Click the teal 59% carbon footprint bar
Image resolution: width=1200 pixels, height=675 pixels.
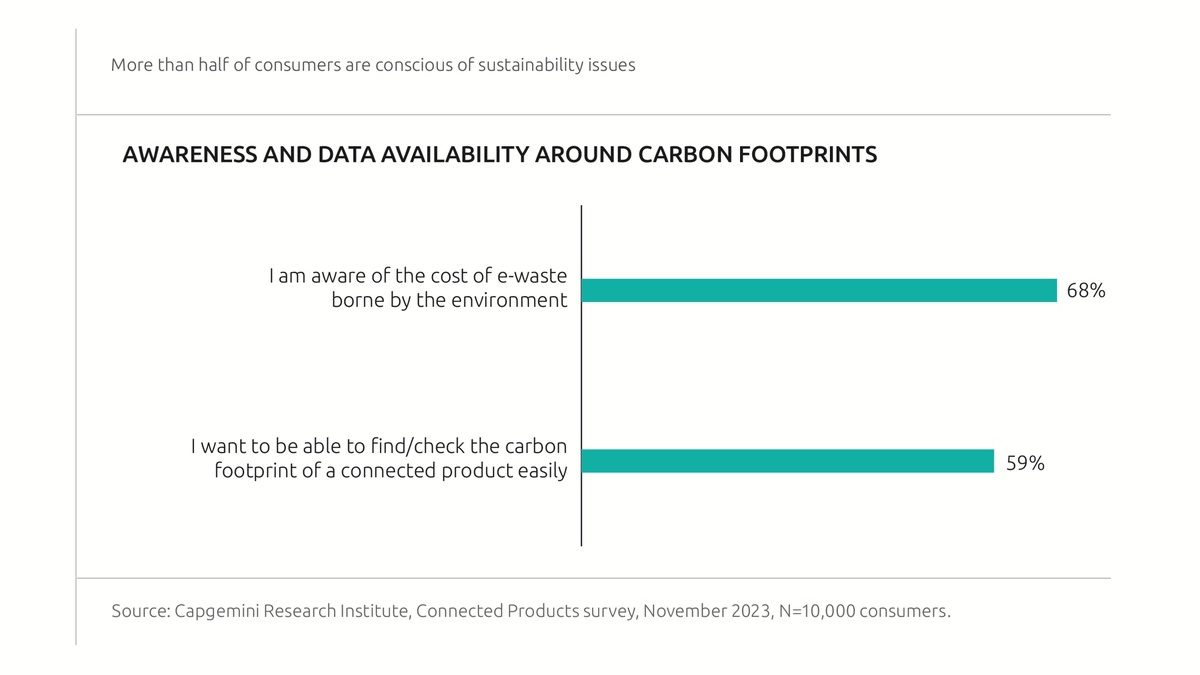coord(787,461)
